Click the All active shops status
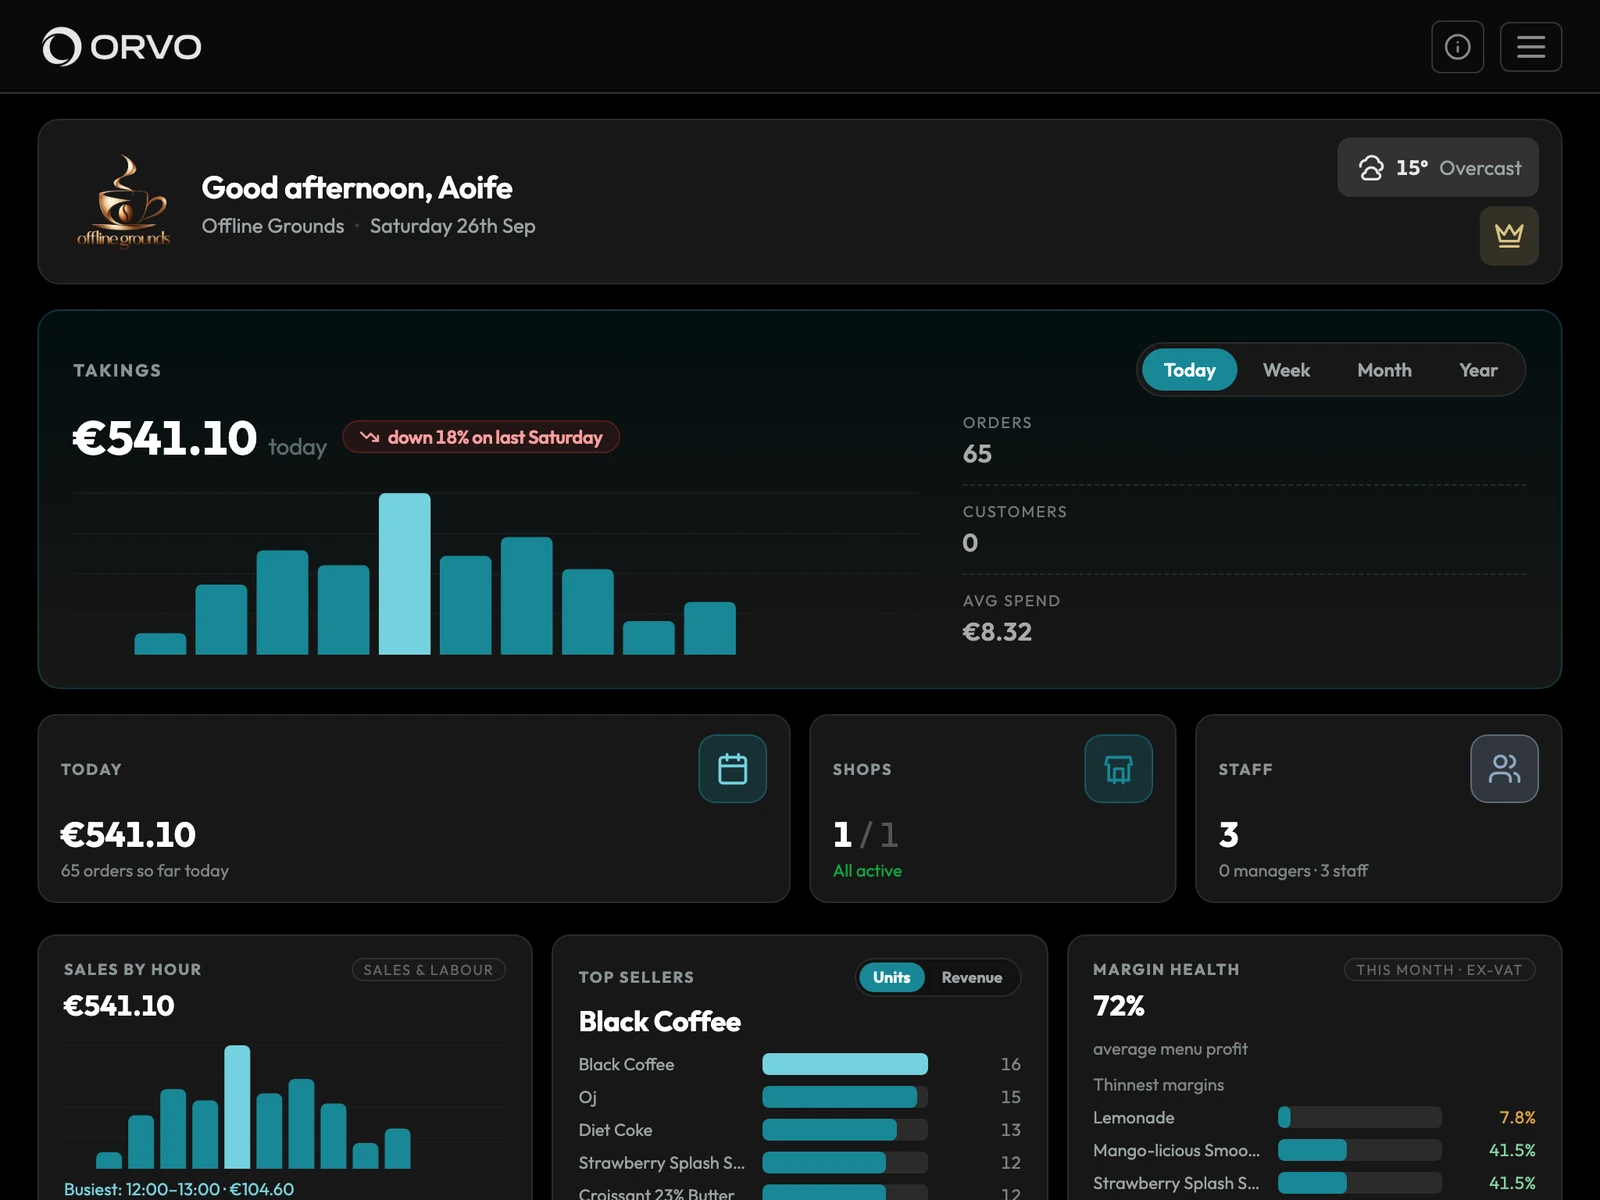1600x1200 pixels. (867, 871)
